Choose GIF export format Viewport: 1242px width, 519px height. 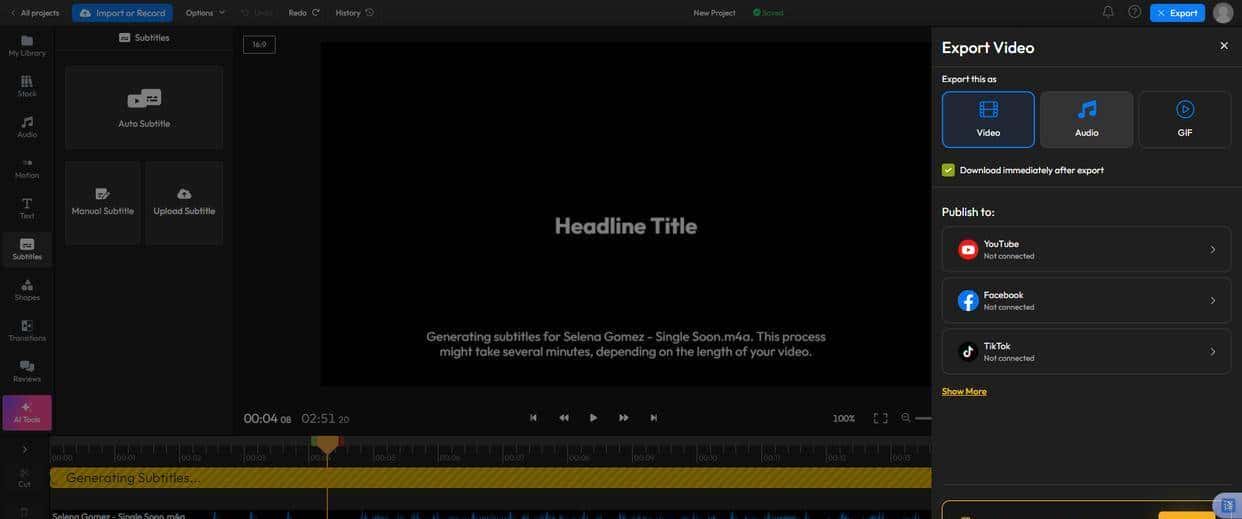click(1184, 119)
